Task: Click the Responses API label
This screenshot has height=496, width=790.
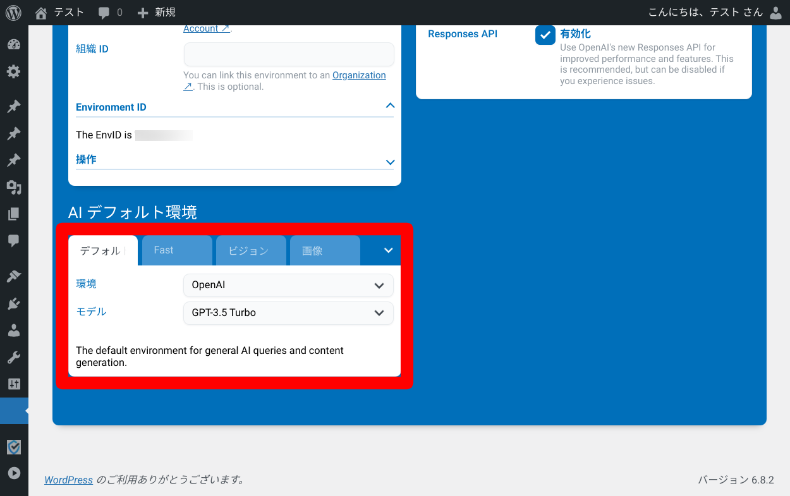Action: coord(463,34)
